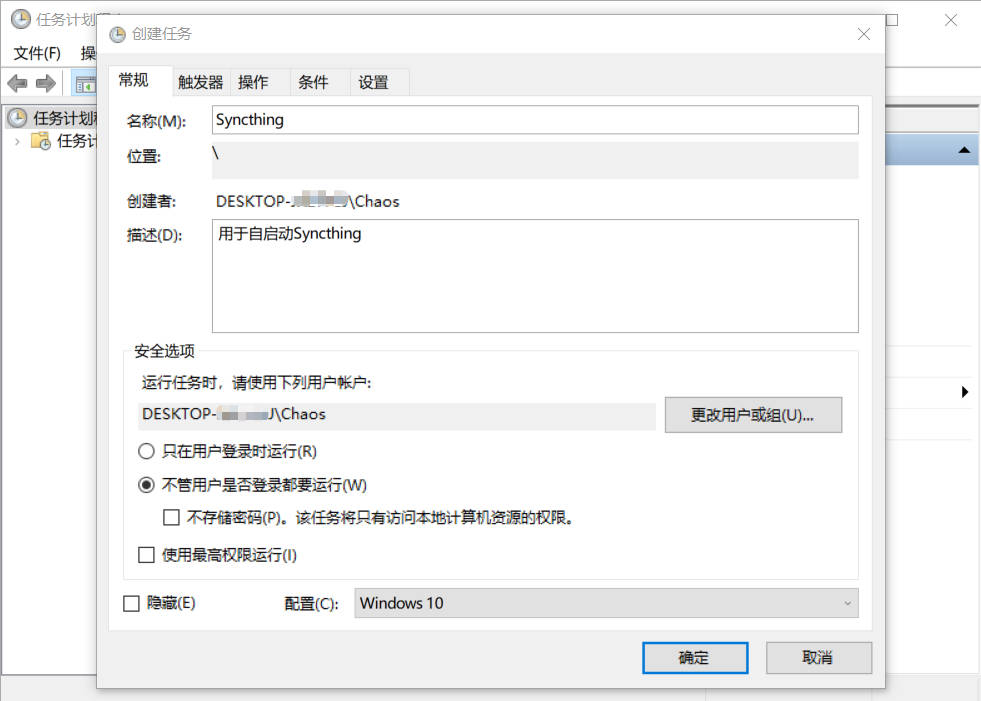Switch to the 触发器 tab
The width and height of the screenshot is (981, 701).
[x=200, y=82]
